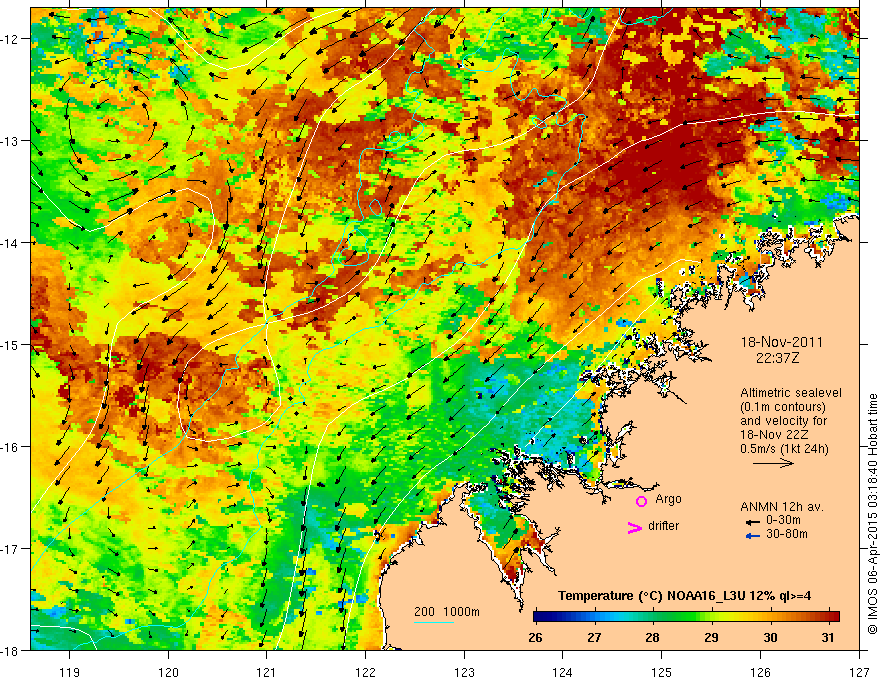Image resolution: width=880 pixels, height=680 pixels.
Task: Click latitude axis label -17
Action: (11, 549)
